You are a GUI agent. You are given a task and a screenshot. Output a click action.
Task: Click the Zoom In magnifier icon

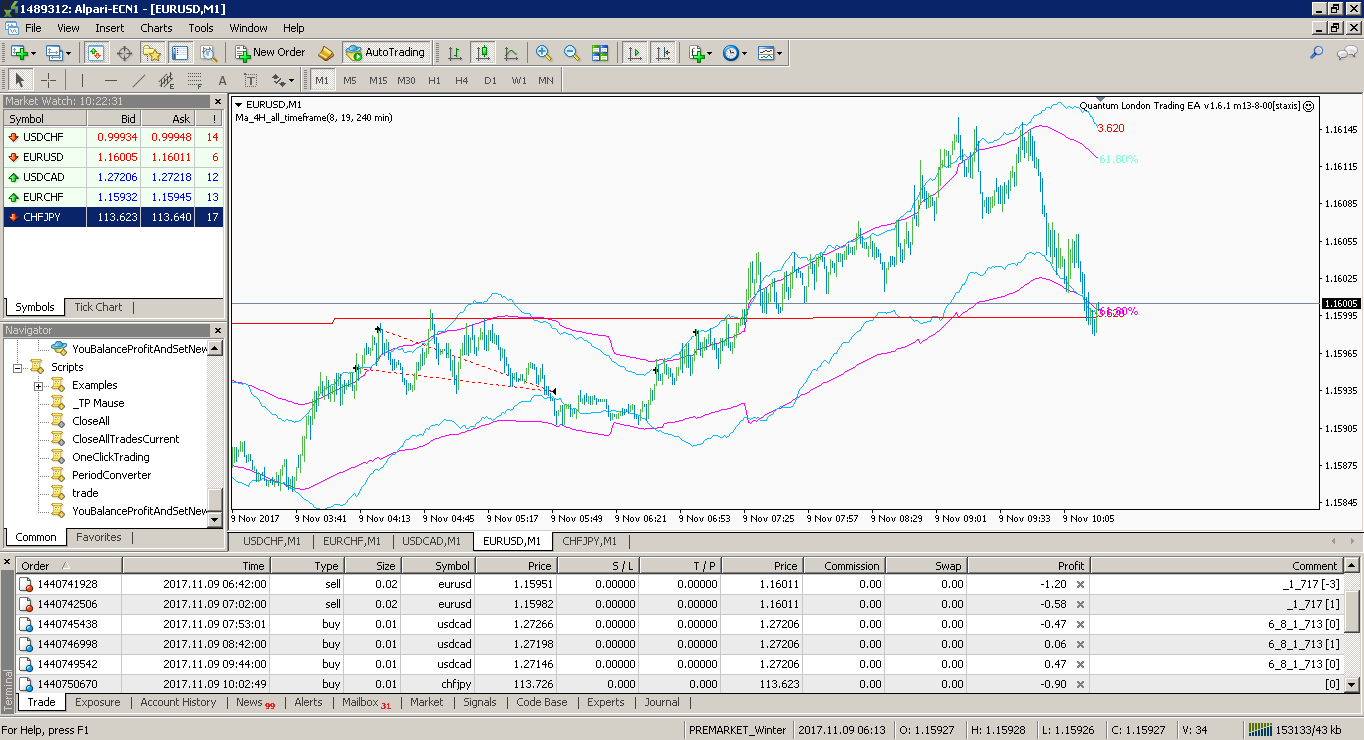(x=544, y=53)
